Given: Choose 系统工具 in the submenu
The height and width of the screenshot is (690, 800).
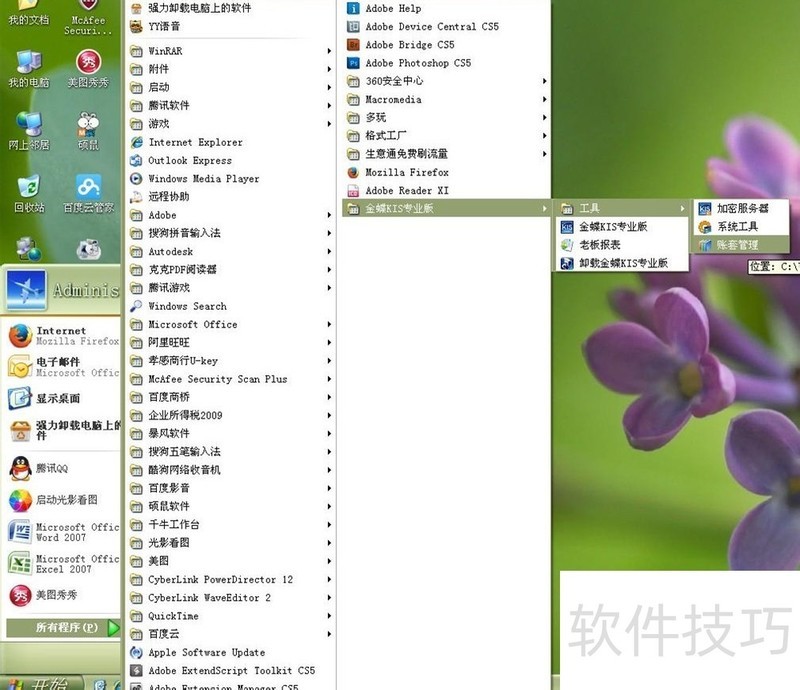Looking at the screenshot, I should point(737,227).
